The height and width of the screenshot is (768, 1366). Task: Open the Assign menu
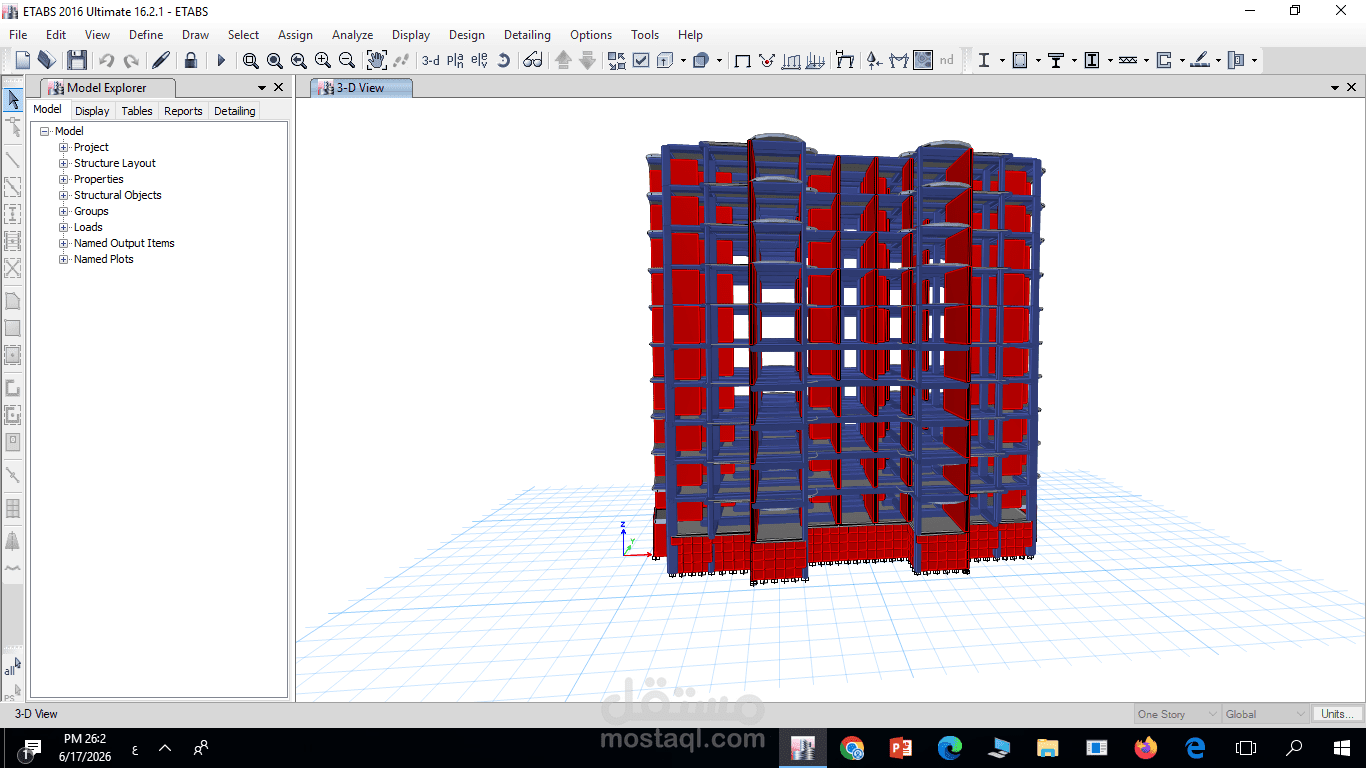(x=295, y=35)
